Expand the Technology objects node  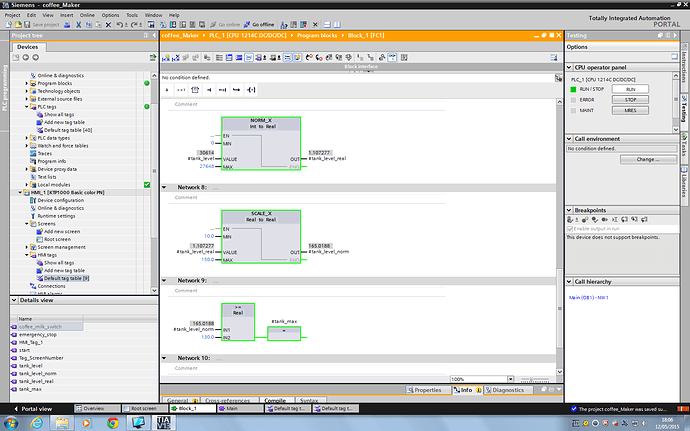pos(26,91)
